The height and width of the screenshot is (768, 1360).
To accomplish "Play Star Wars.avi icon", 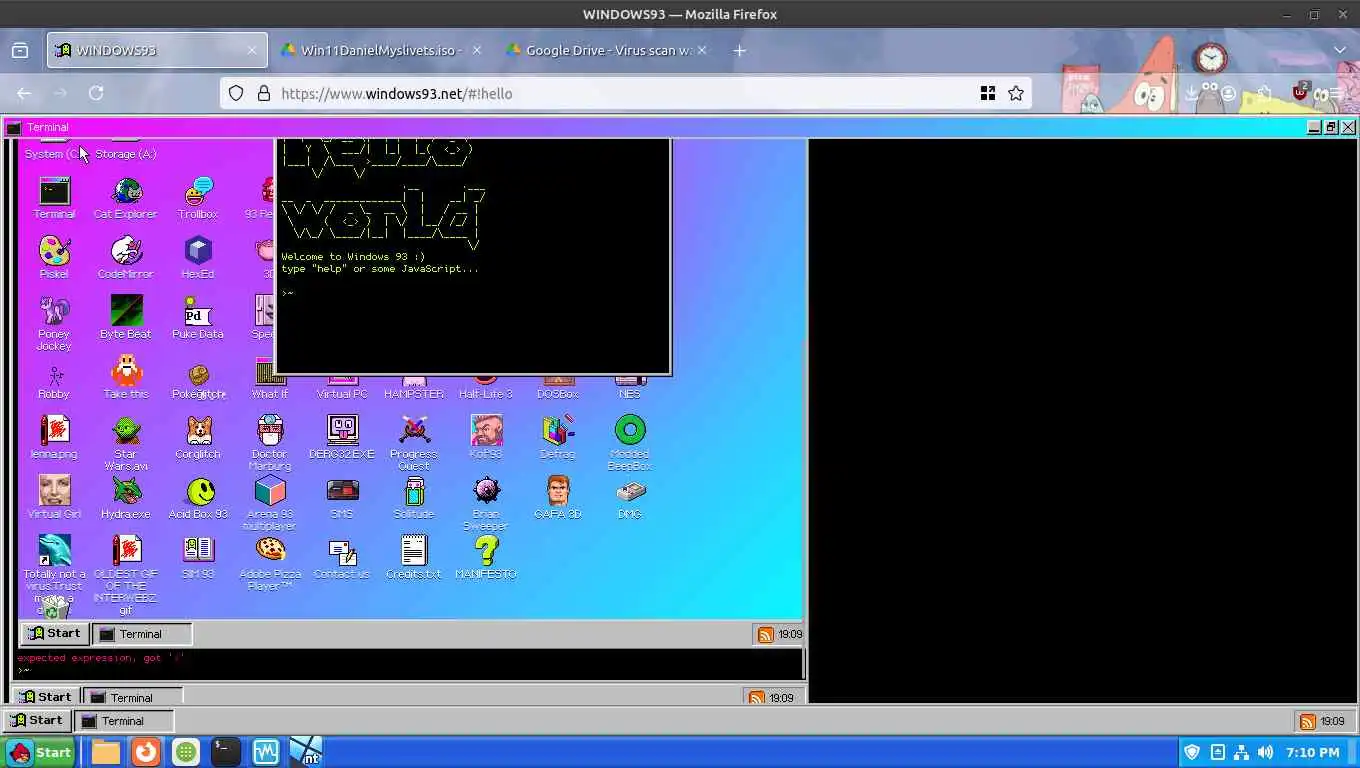I will (x=126, y=443).
